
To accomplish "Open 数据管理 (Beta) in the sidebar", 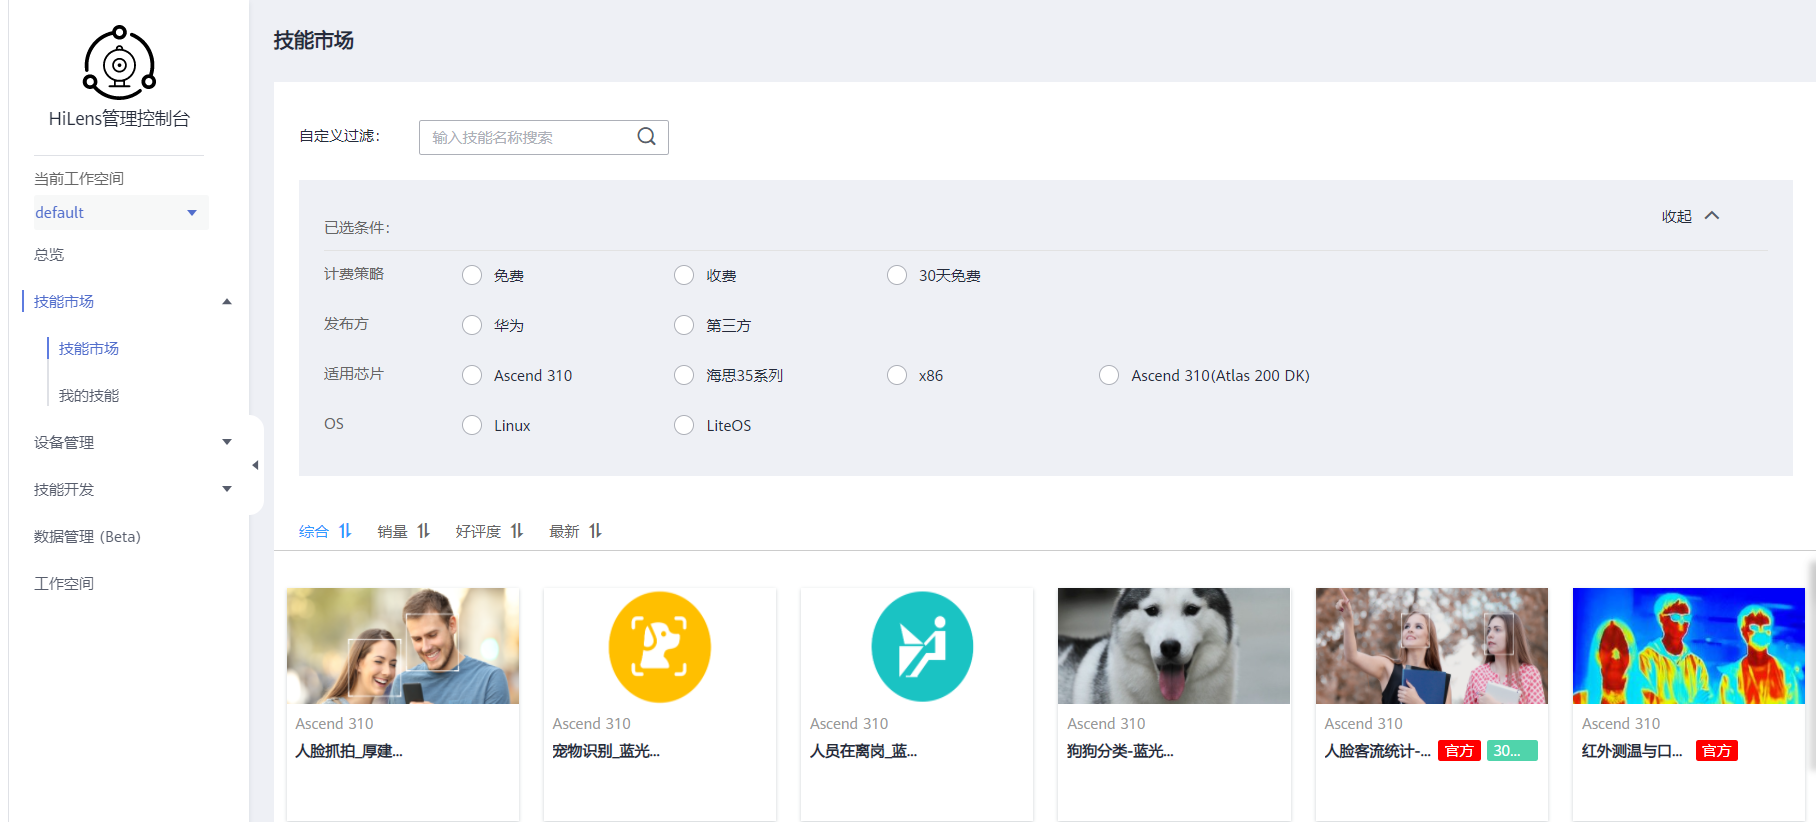I will coord(87,536).
